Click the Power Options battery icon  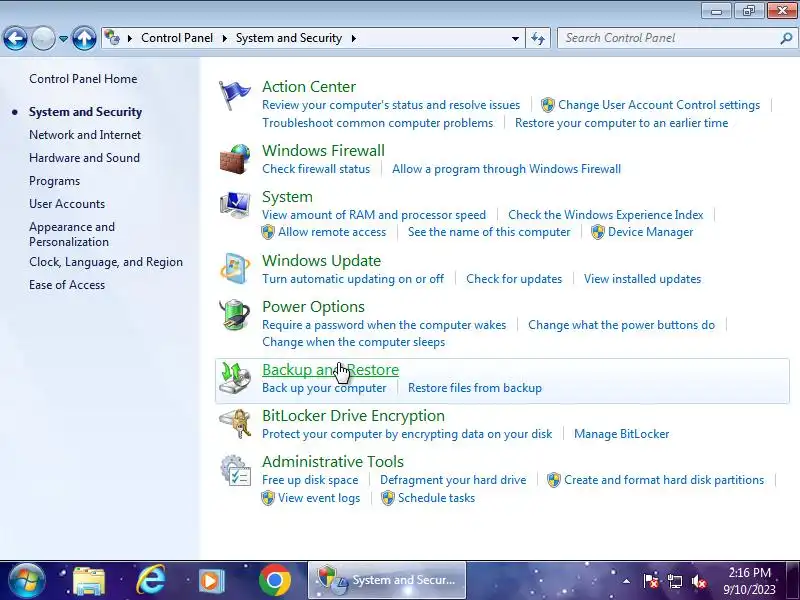235,315
